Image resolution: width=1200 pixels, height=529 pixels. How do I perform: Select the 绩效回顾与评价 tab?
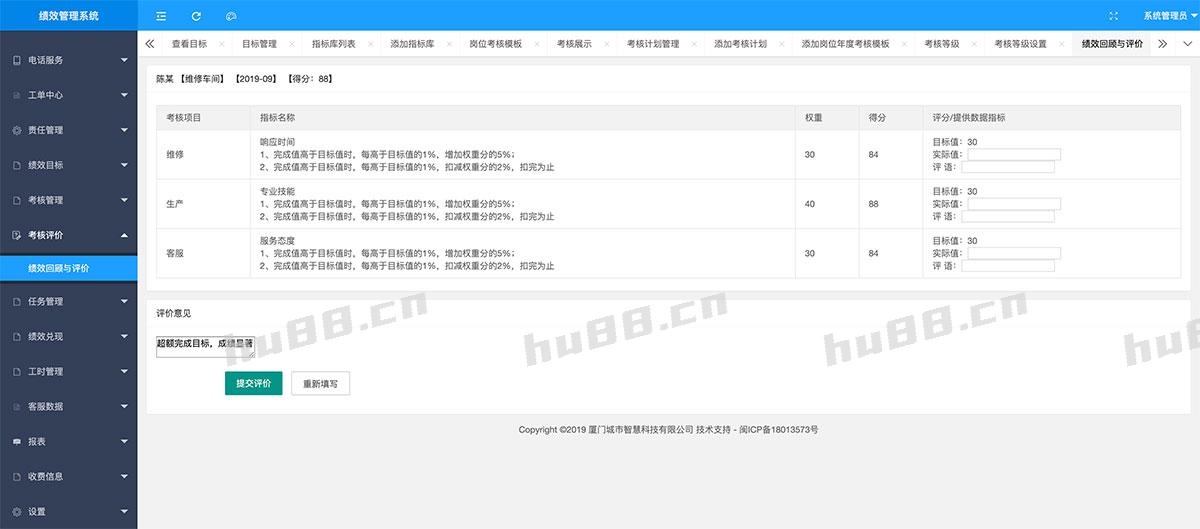click(x=1112, y=44)
